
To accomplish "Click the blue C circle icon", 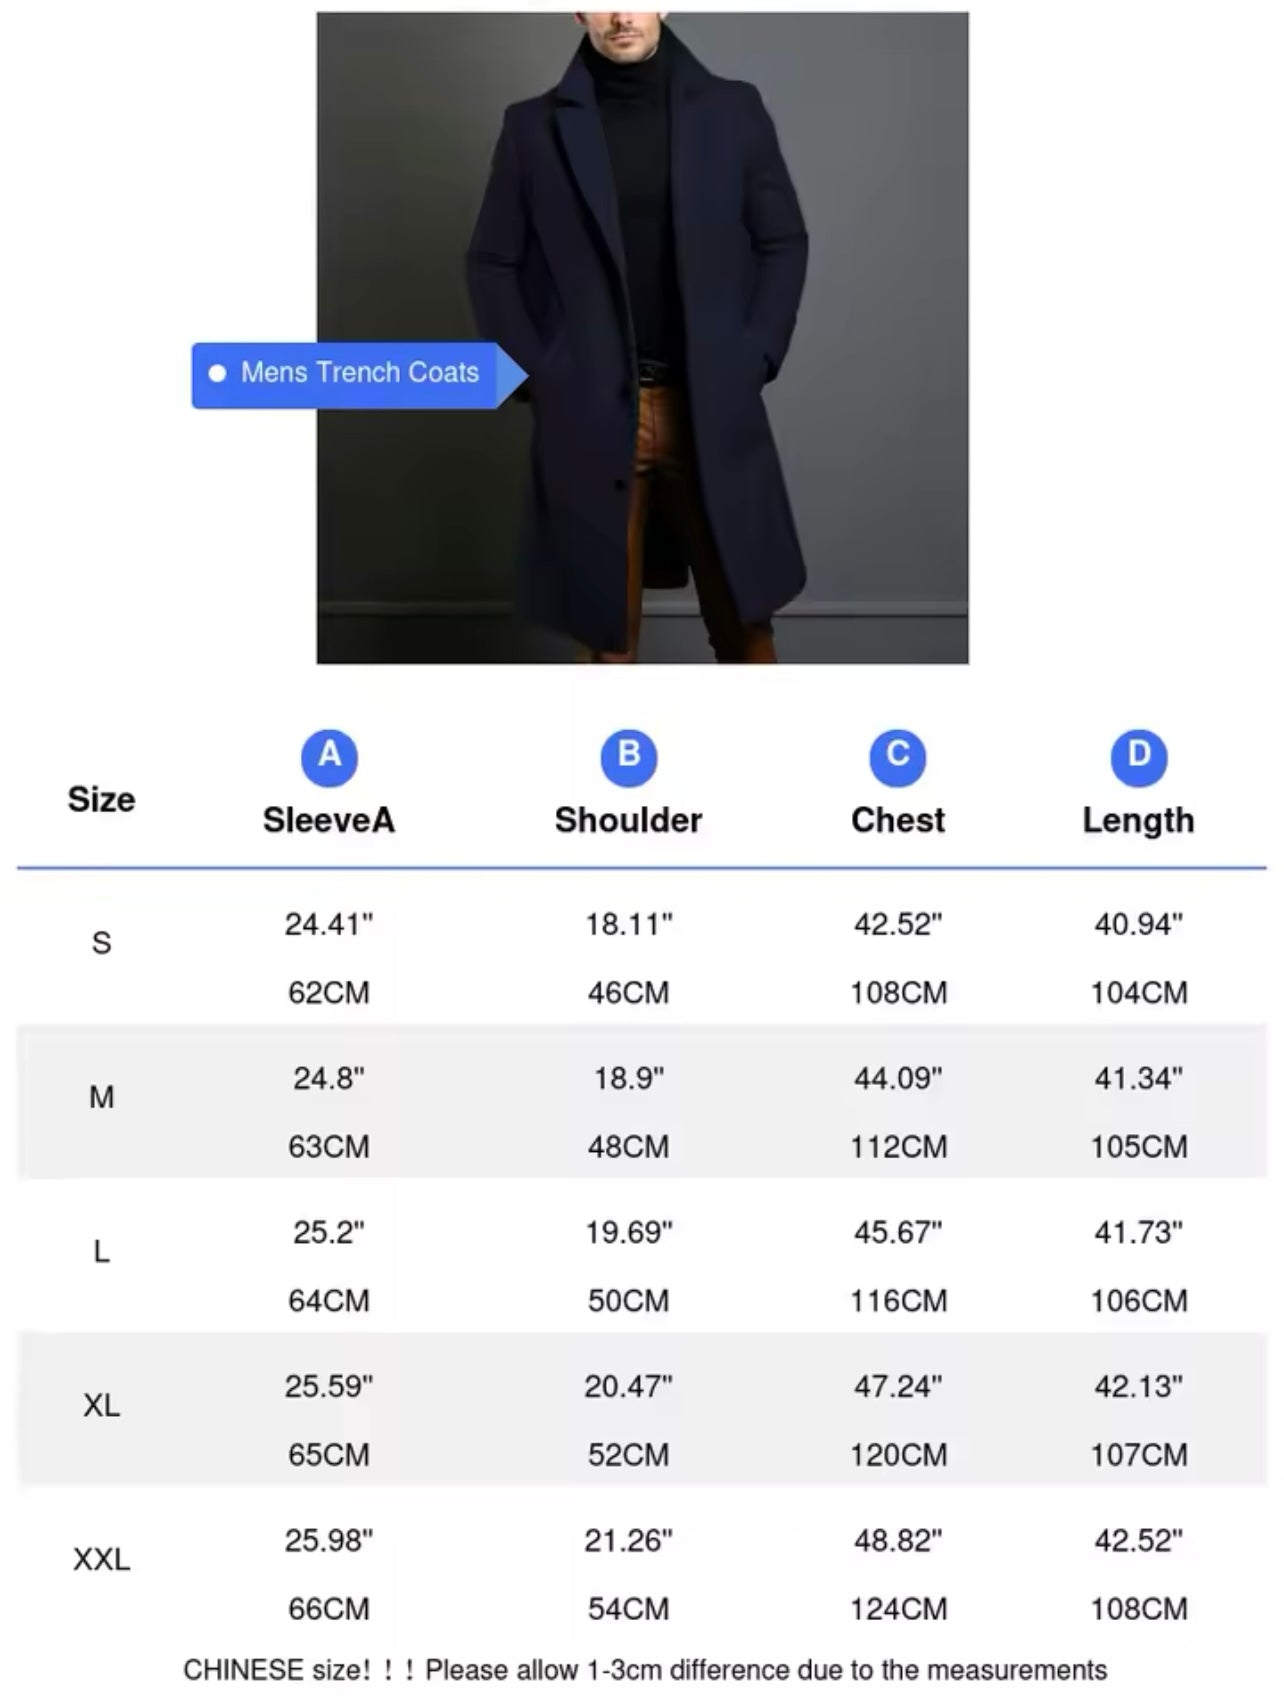I will [x=898, y=757].
